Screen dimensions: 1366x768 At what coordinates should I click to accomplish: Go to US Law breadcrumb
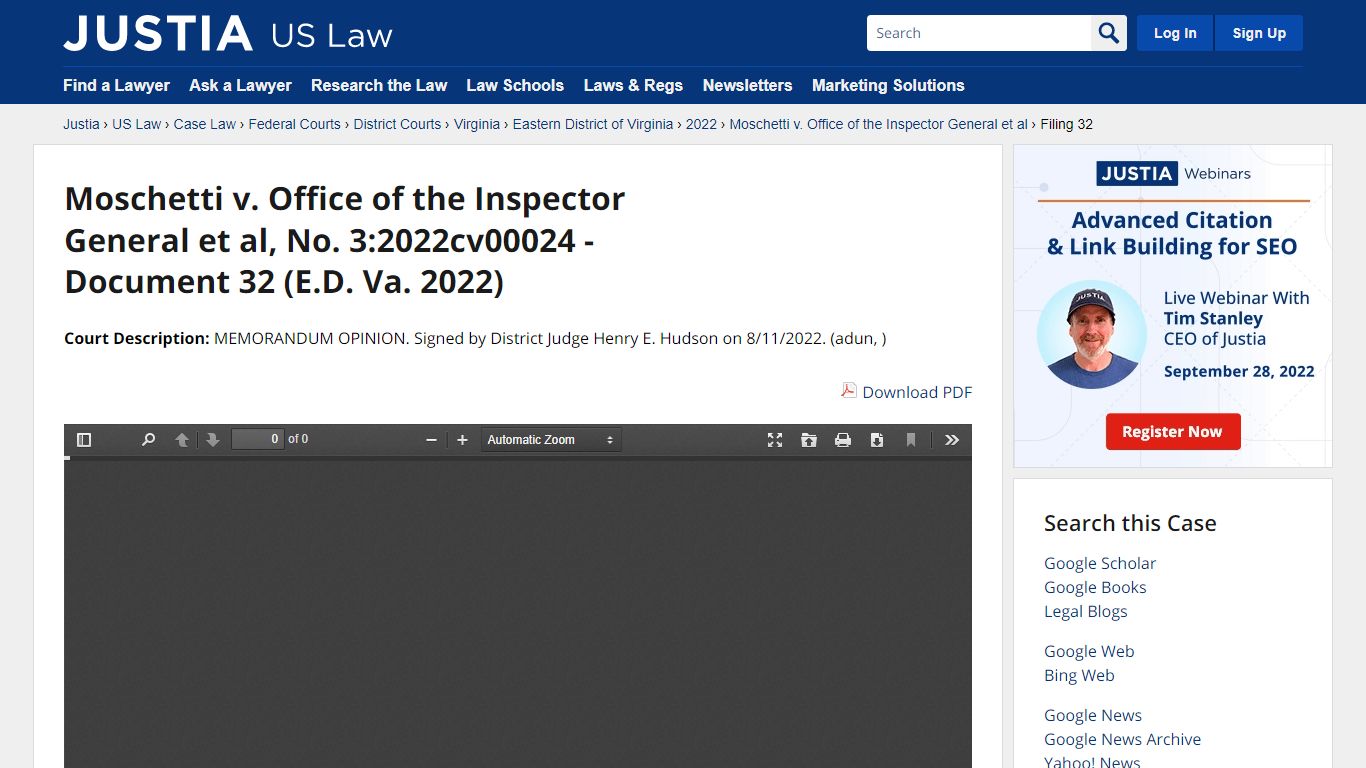point(136,124)
